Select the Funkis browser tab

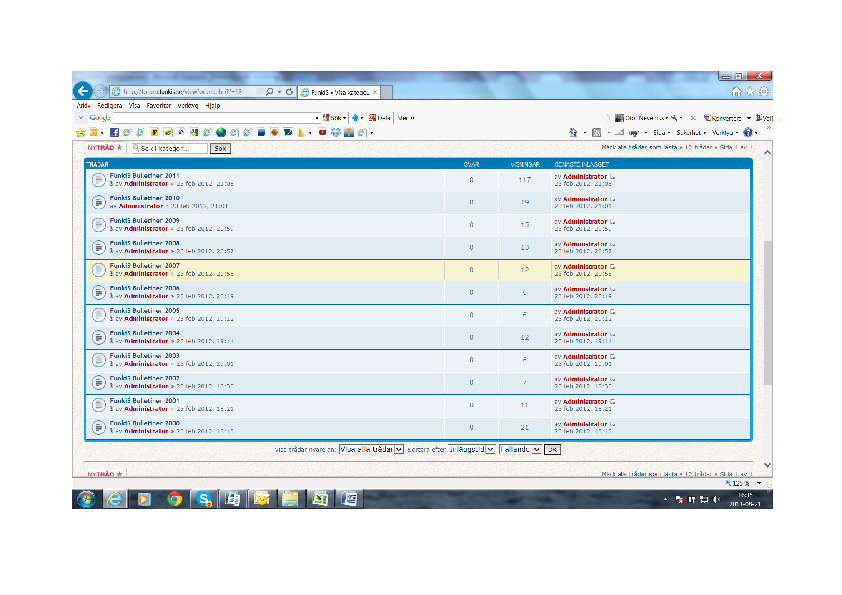pos(339,92)
